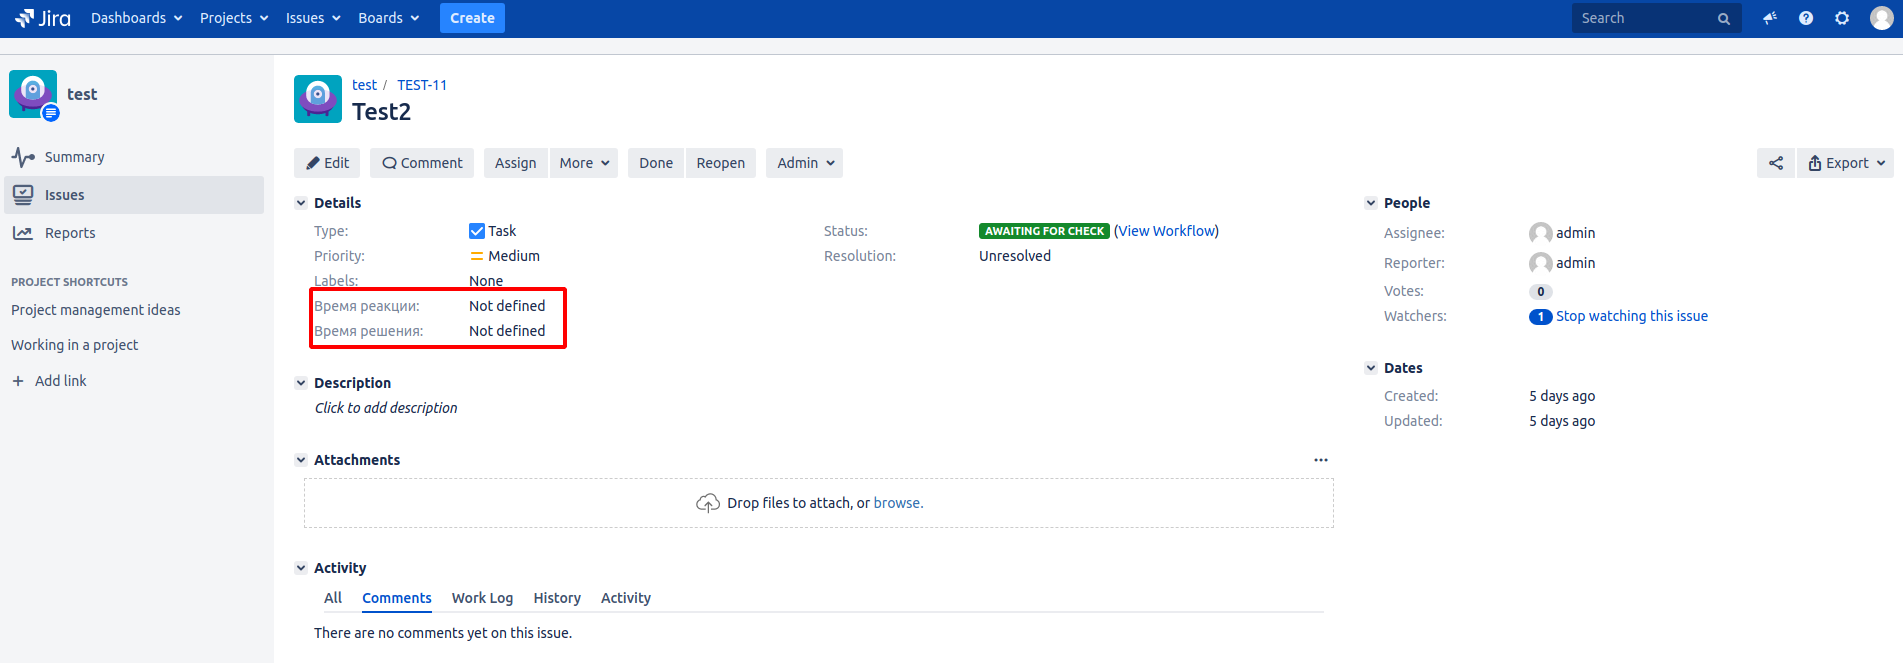
Task: Click the test project avatar in sidebar
Action: point(33,94)
